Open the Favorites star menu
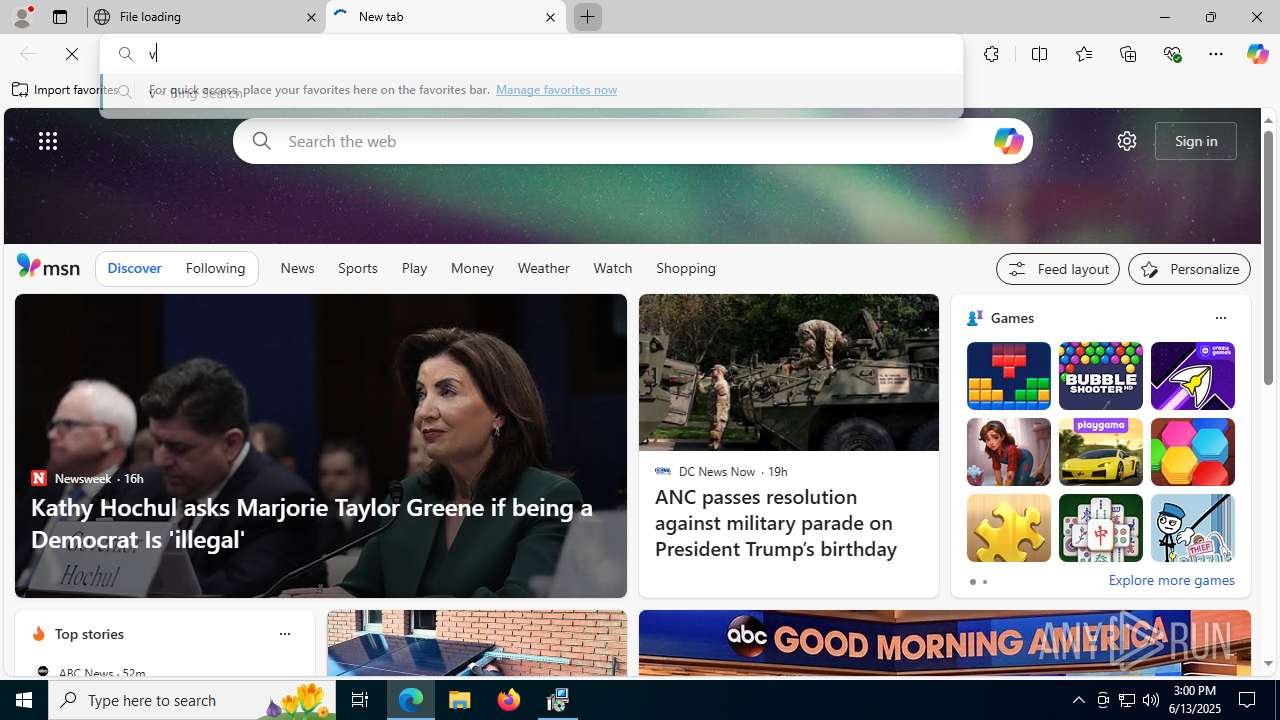The width and height of the screenshot is (1280, 720). 1083,54
